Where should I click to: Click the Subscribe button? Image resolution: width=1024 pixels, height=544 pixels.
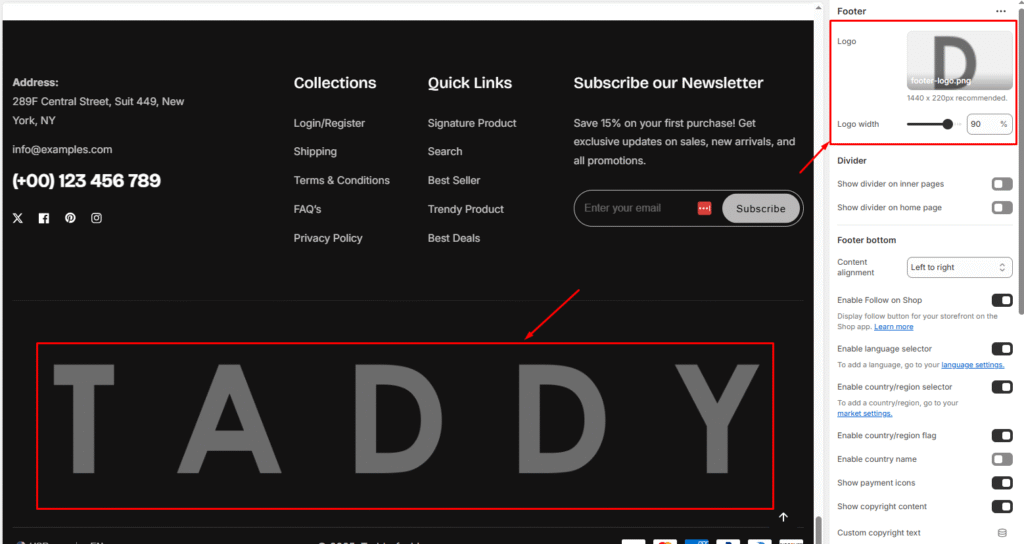click(761, 209)
